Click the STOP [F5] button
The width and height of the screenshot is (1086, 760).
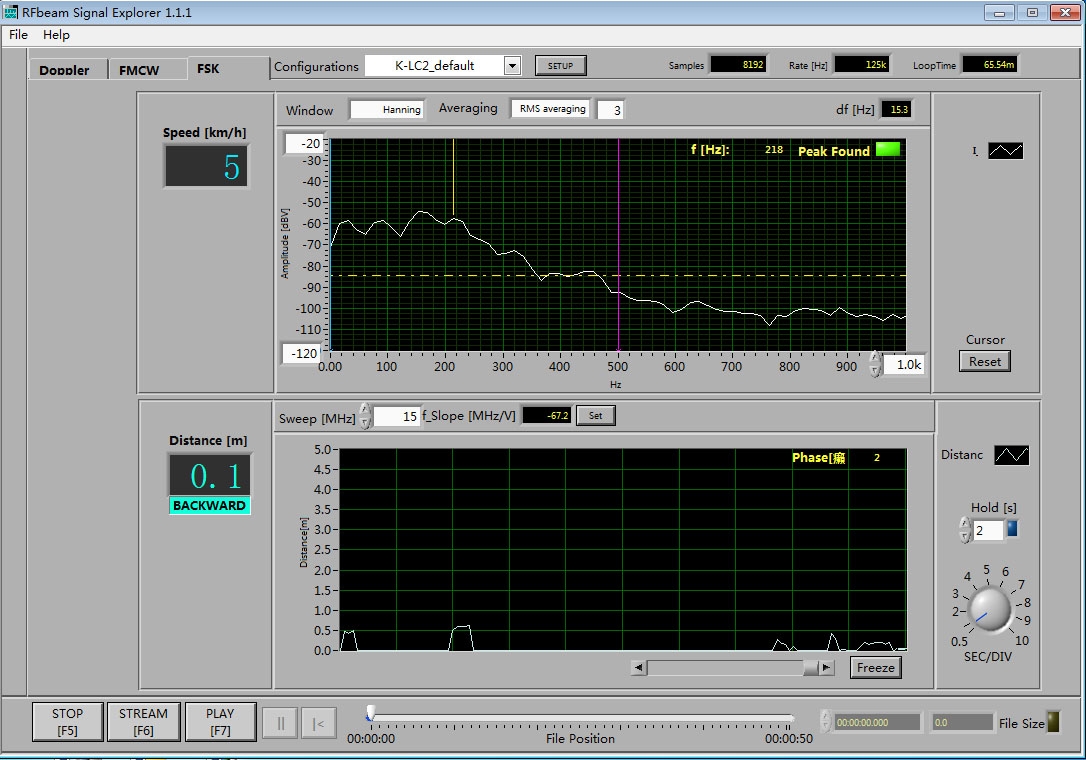(67, 722)
